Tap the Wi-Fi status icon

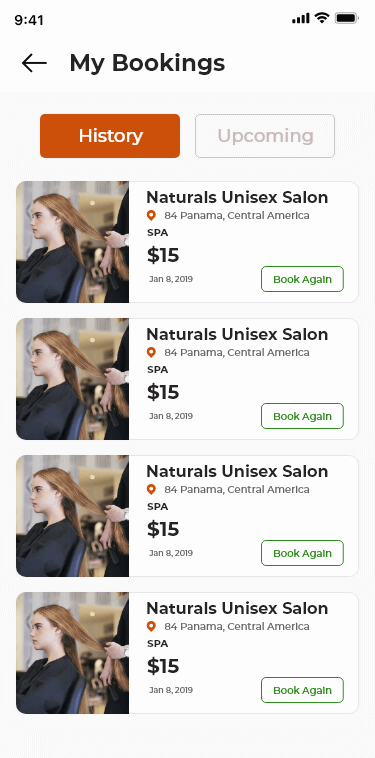(x=321, y=18)
